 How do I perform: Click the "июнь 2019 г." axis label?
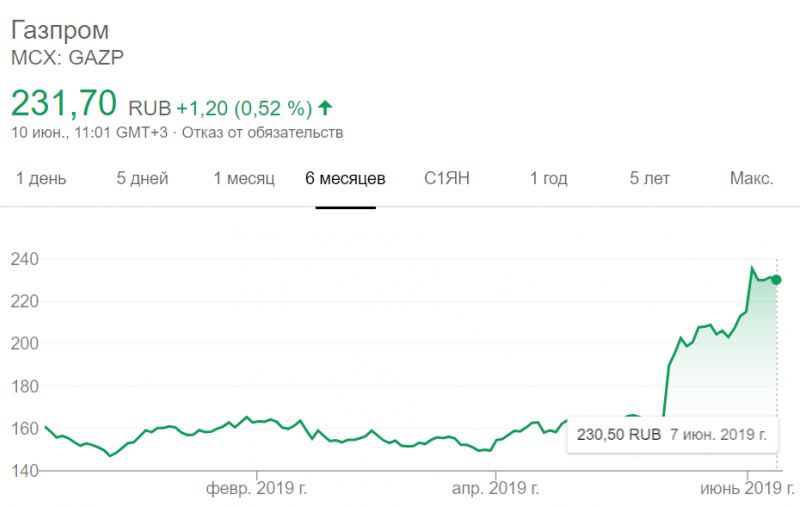tap(747, 489)
